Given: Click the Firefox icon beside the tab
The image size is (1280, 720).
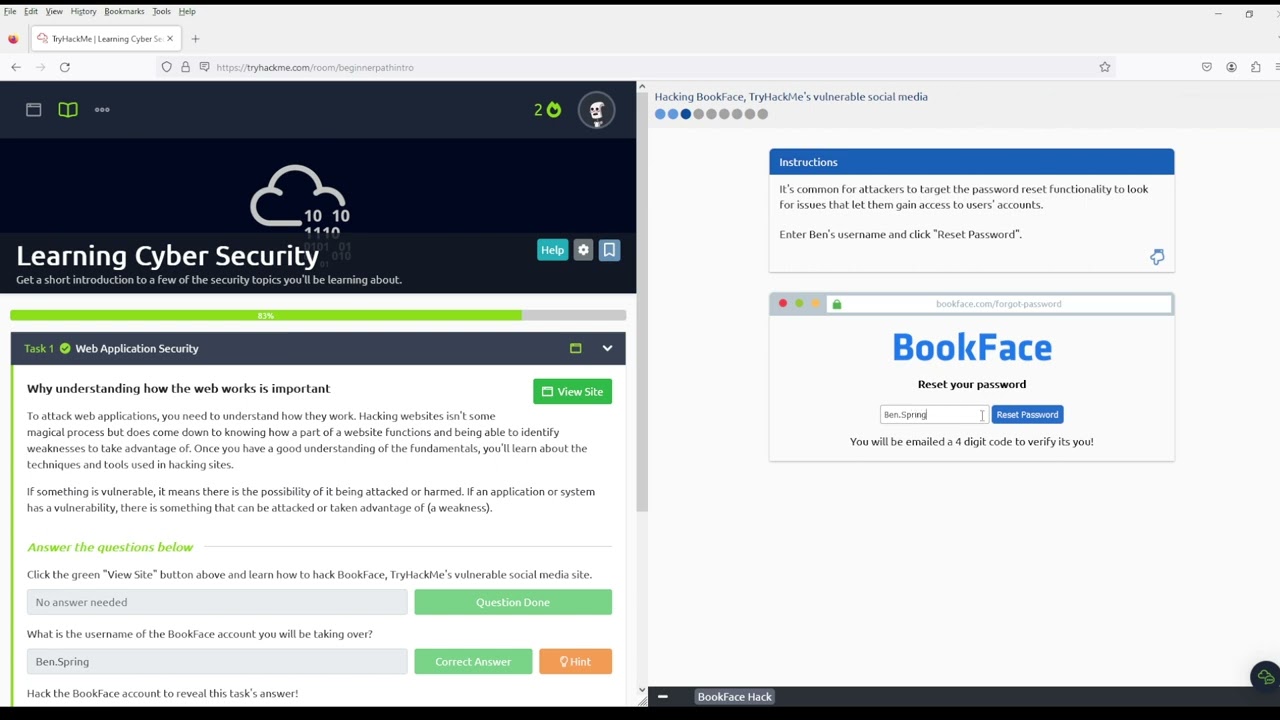Looking at the screenshot, I should pos(13,39).
